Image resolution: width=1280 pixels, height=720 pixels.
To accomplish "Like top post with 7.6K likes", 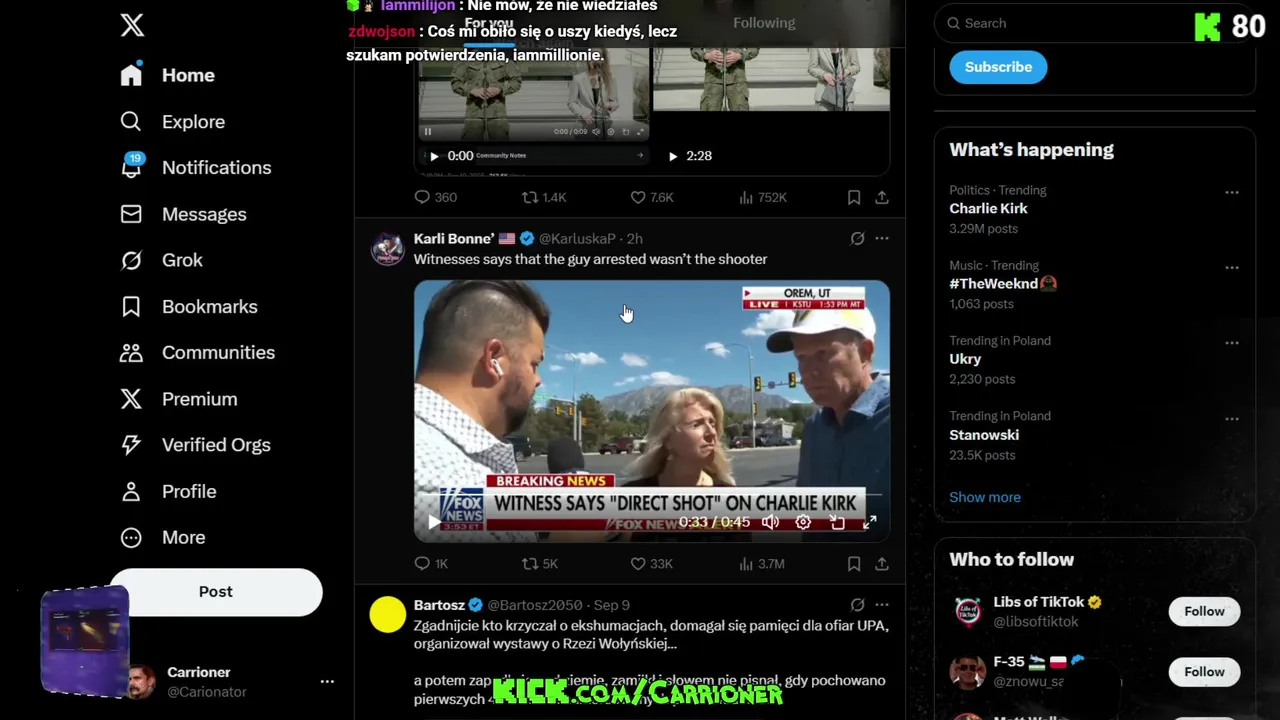I will [x=652, y=198].
